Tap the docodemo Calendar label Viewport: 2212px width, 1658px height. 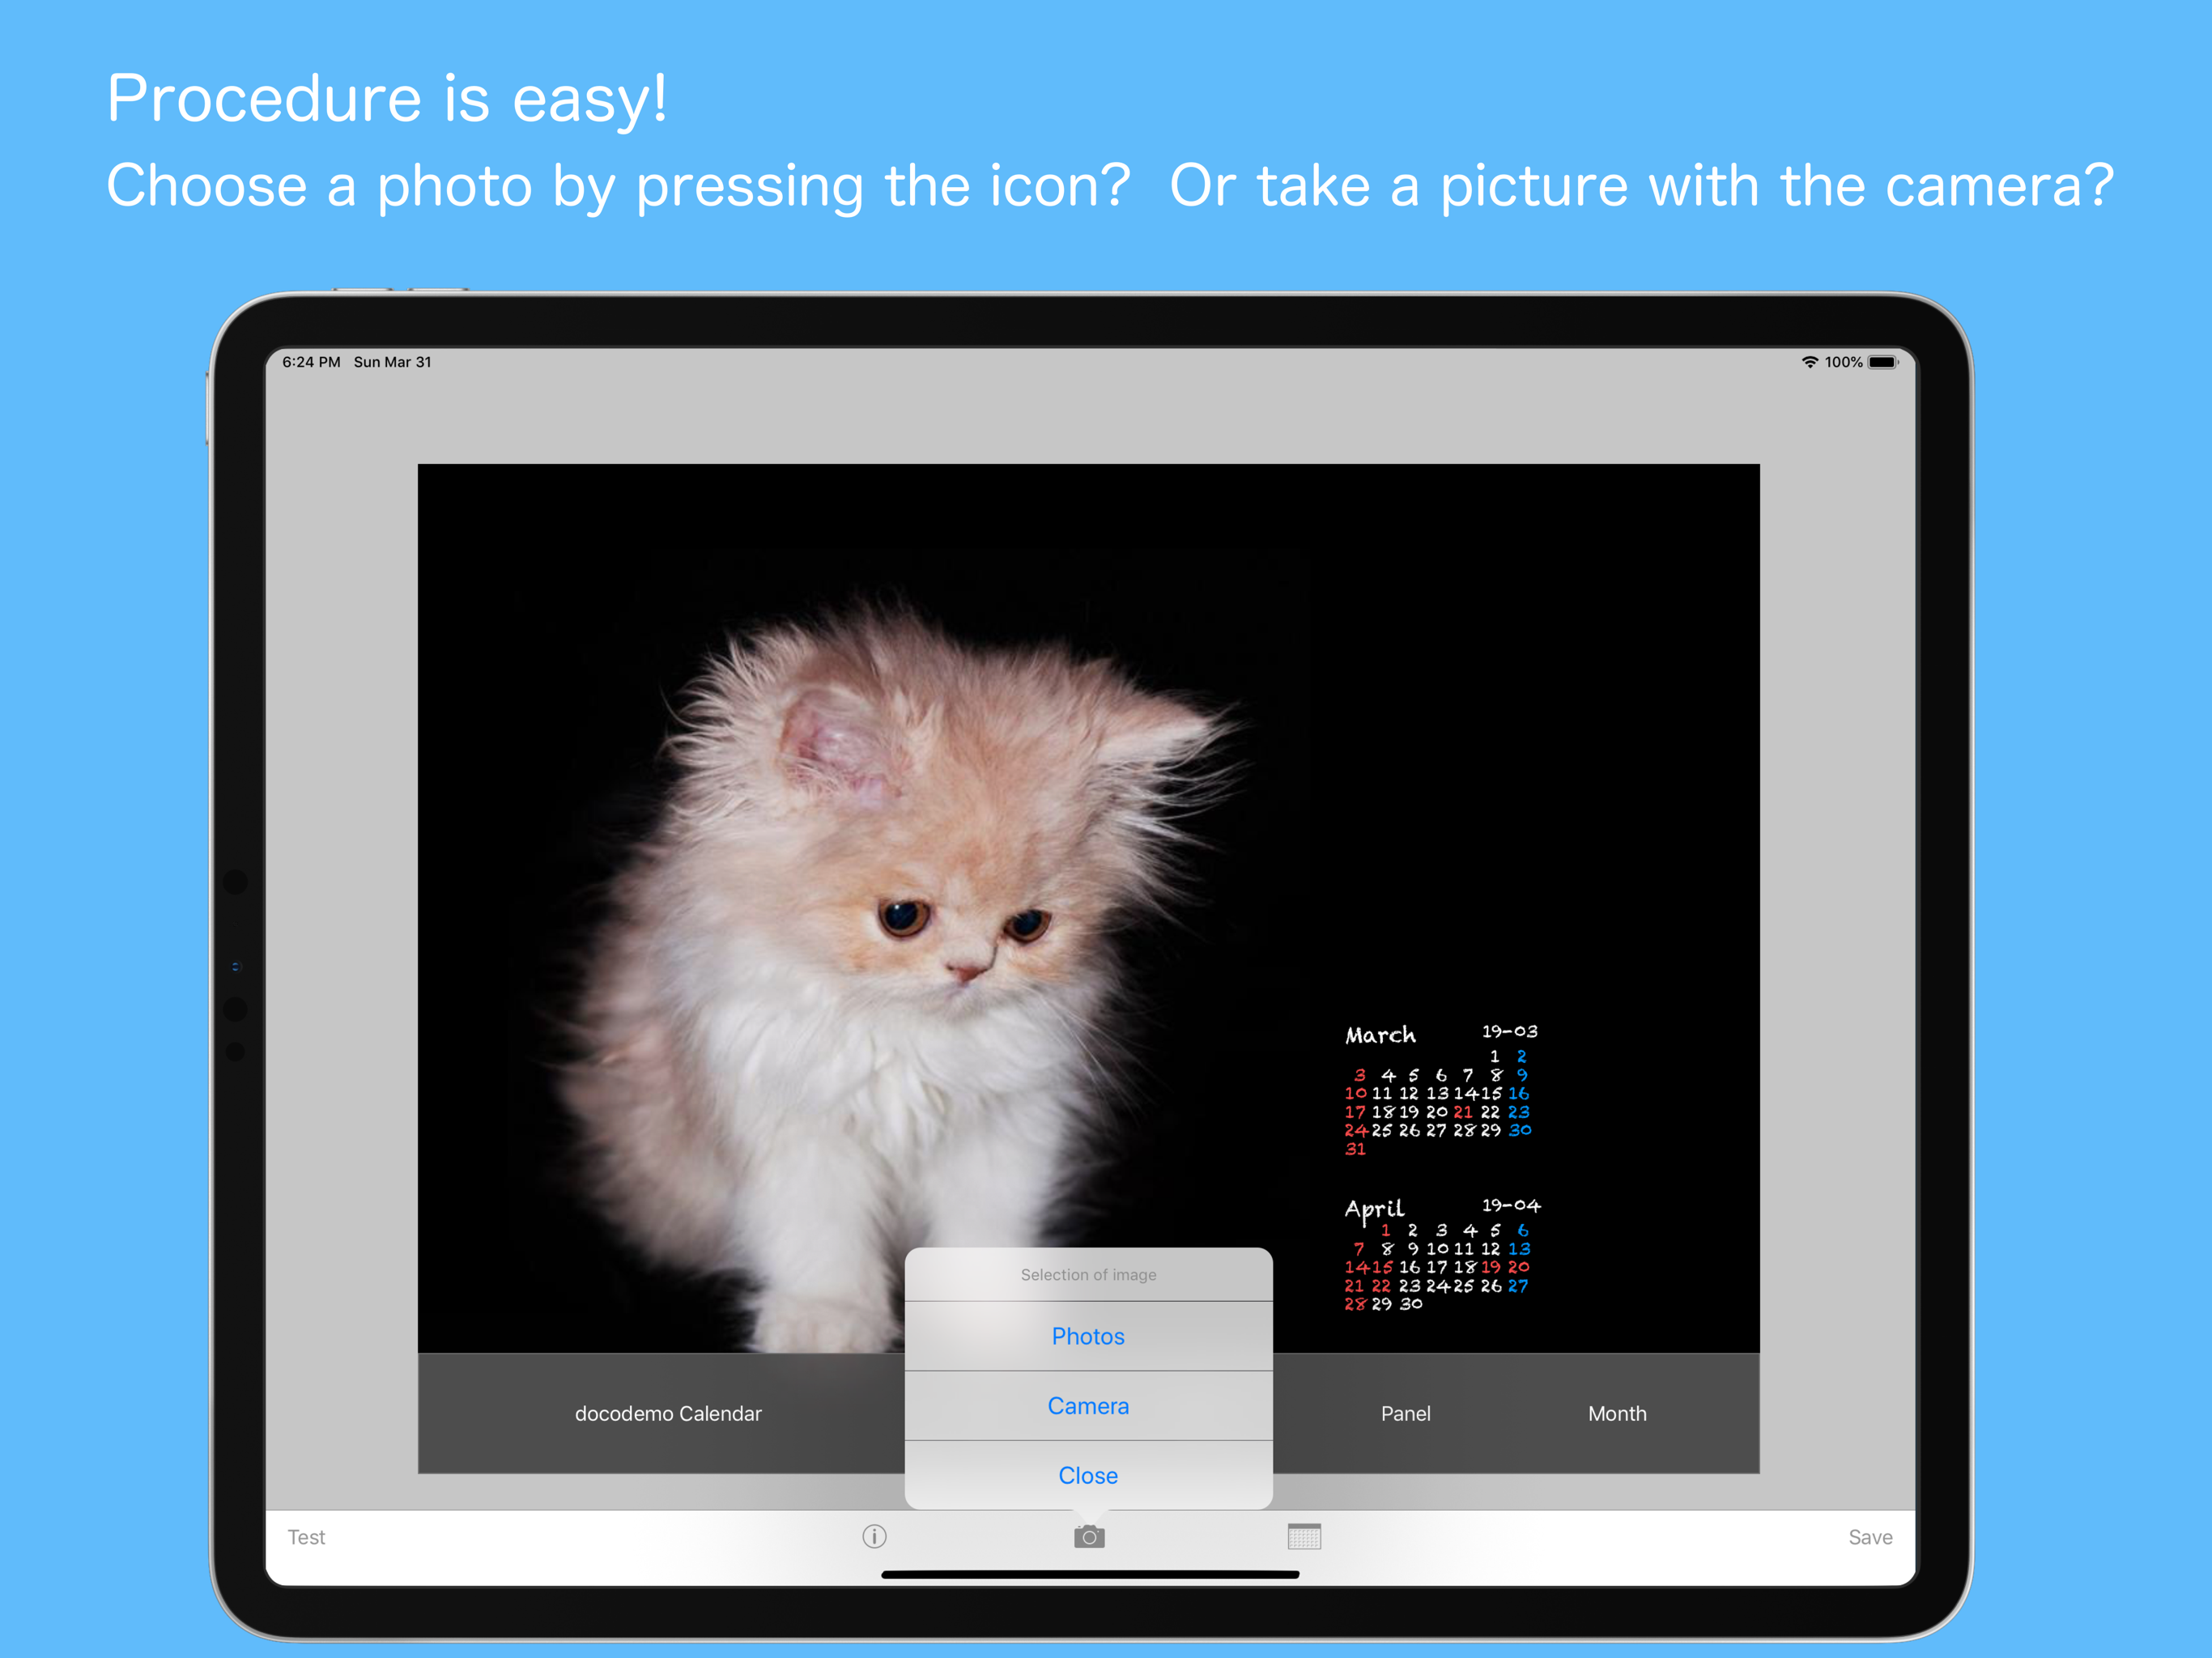point(668,1413)
